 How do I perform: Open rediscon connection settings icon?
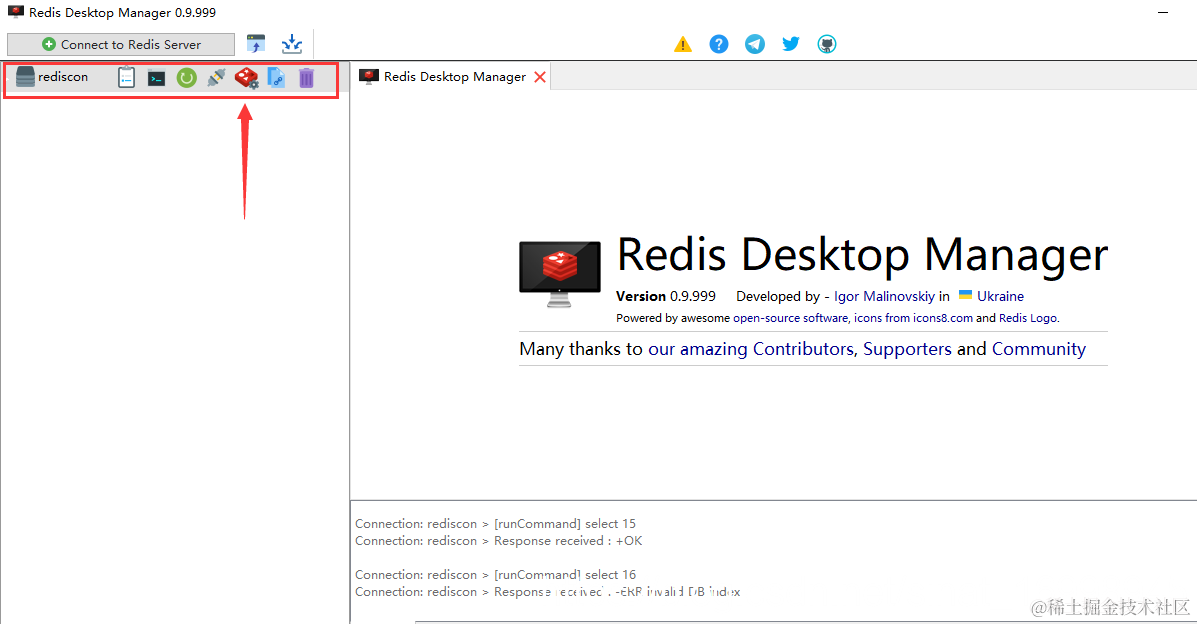246,78
